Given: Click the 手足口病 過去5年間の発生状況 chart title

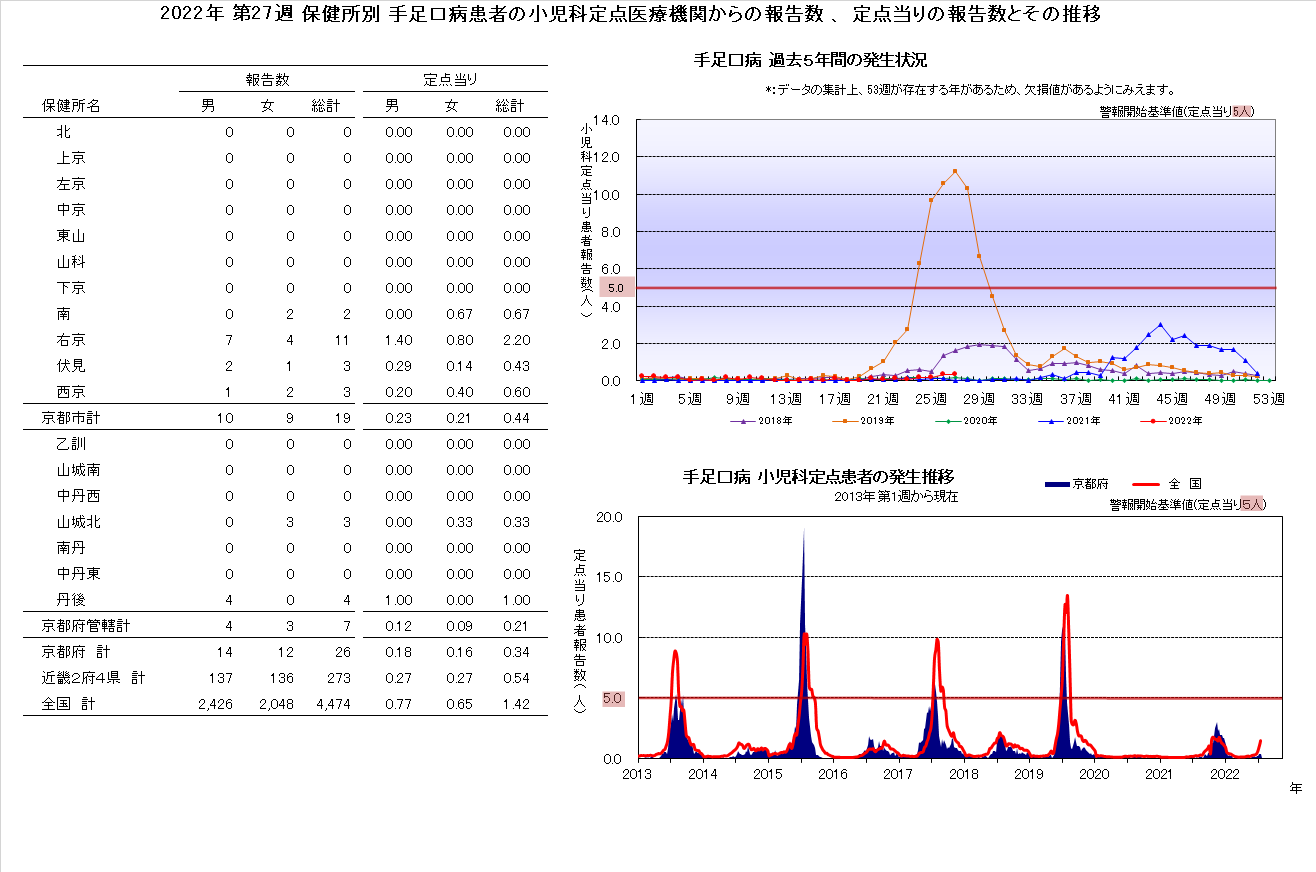Looking at the screenshot, I should tap(809, 61).
